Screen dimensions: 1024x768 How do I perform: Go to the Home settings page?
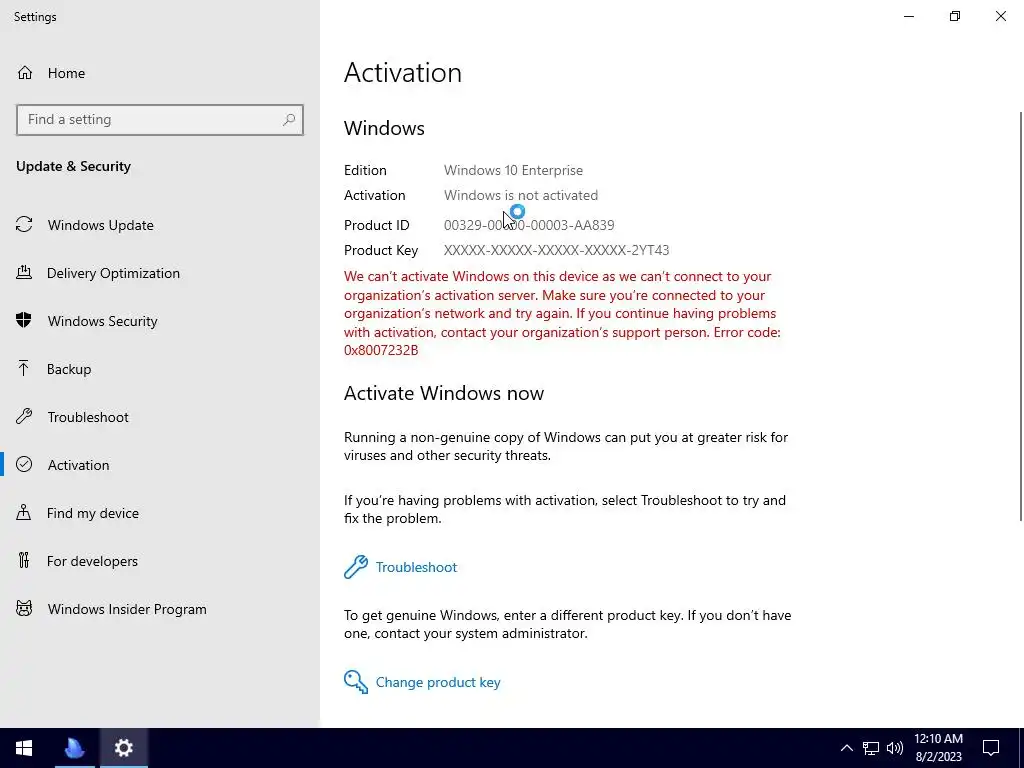coord(160,73)
